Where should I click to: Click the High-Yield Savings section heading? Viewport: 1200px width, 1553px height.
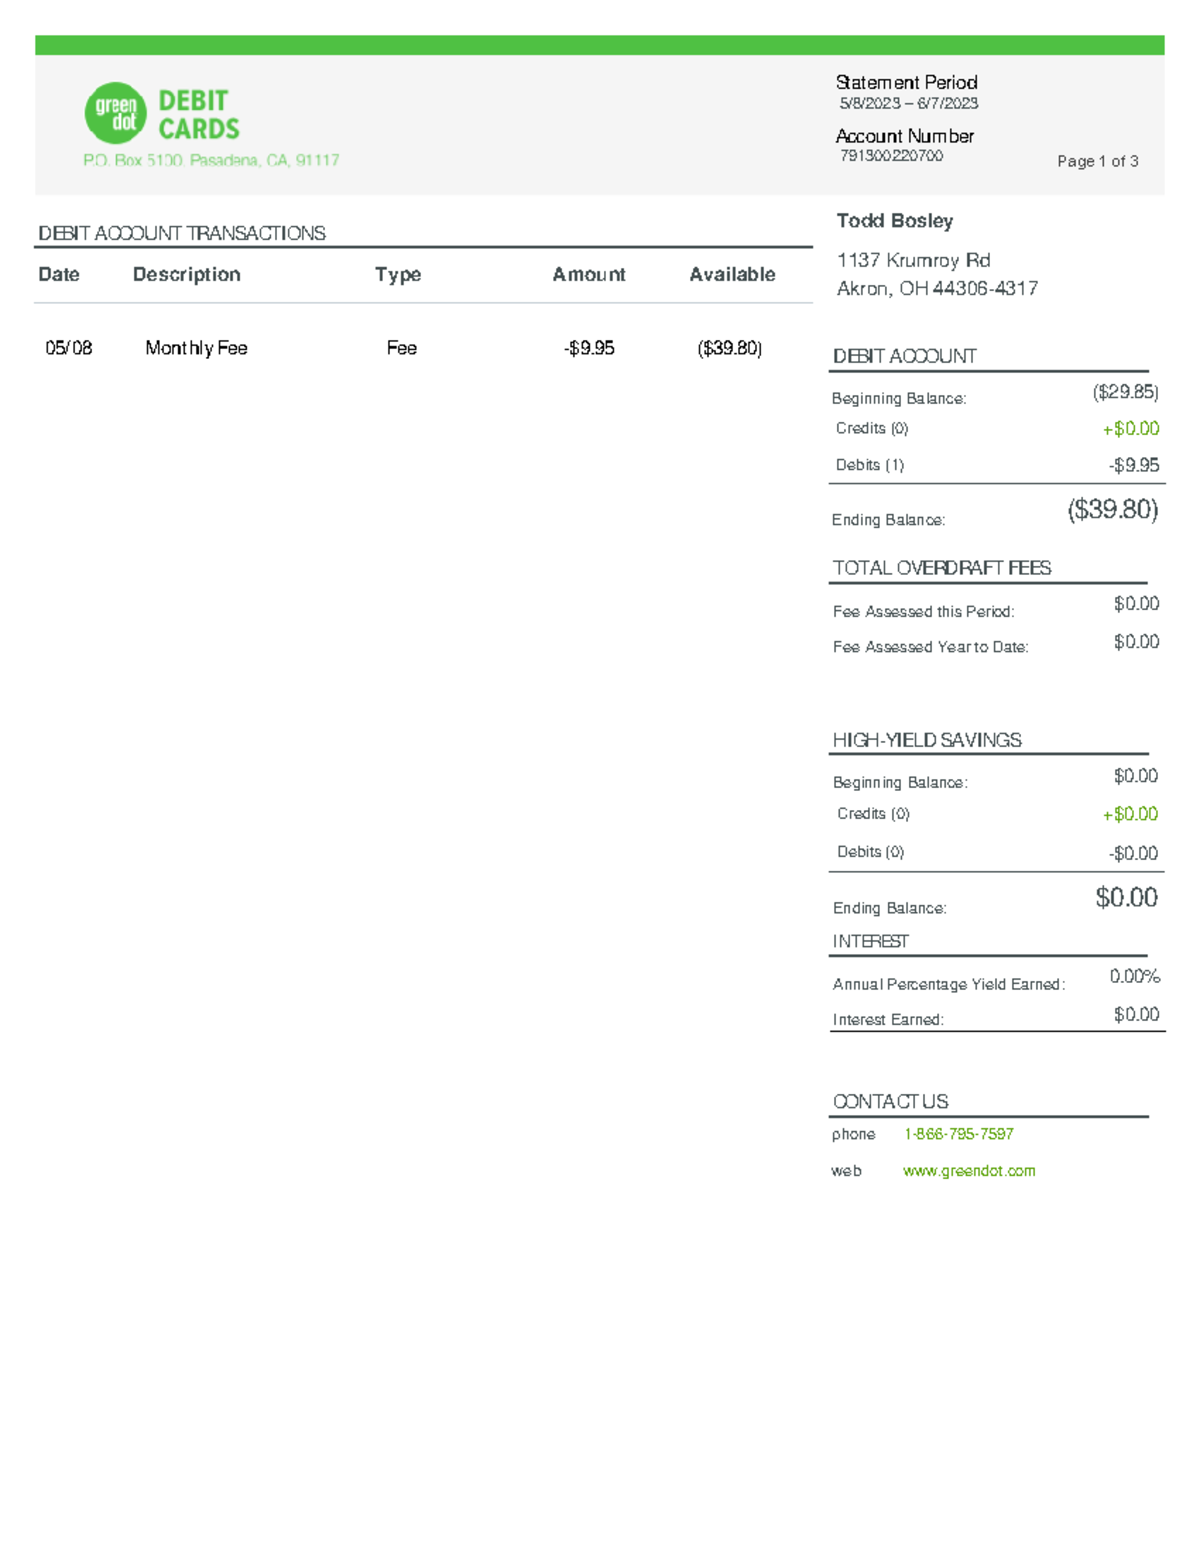pos(927,740)
